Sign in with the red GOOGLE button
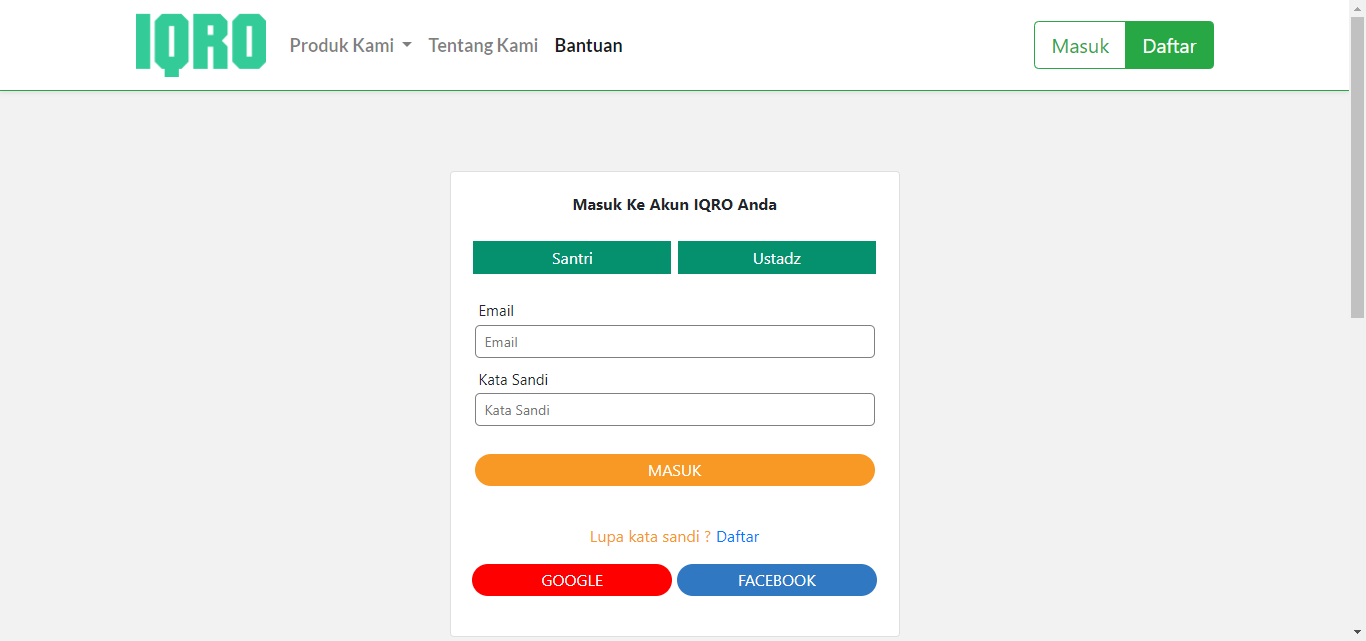 (572, 580)
